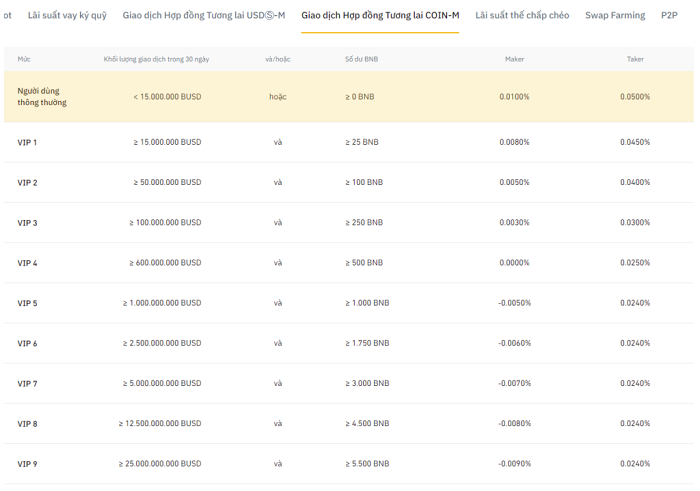Viewport: 700px width, 491px height.
Task: Click the ≥ 1.000.000.000 BUSD volume cell
Action: pos(162,303)
